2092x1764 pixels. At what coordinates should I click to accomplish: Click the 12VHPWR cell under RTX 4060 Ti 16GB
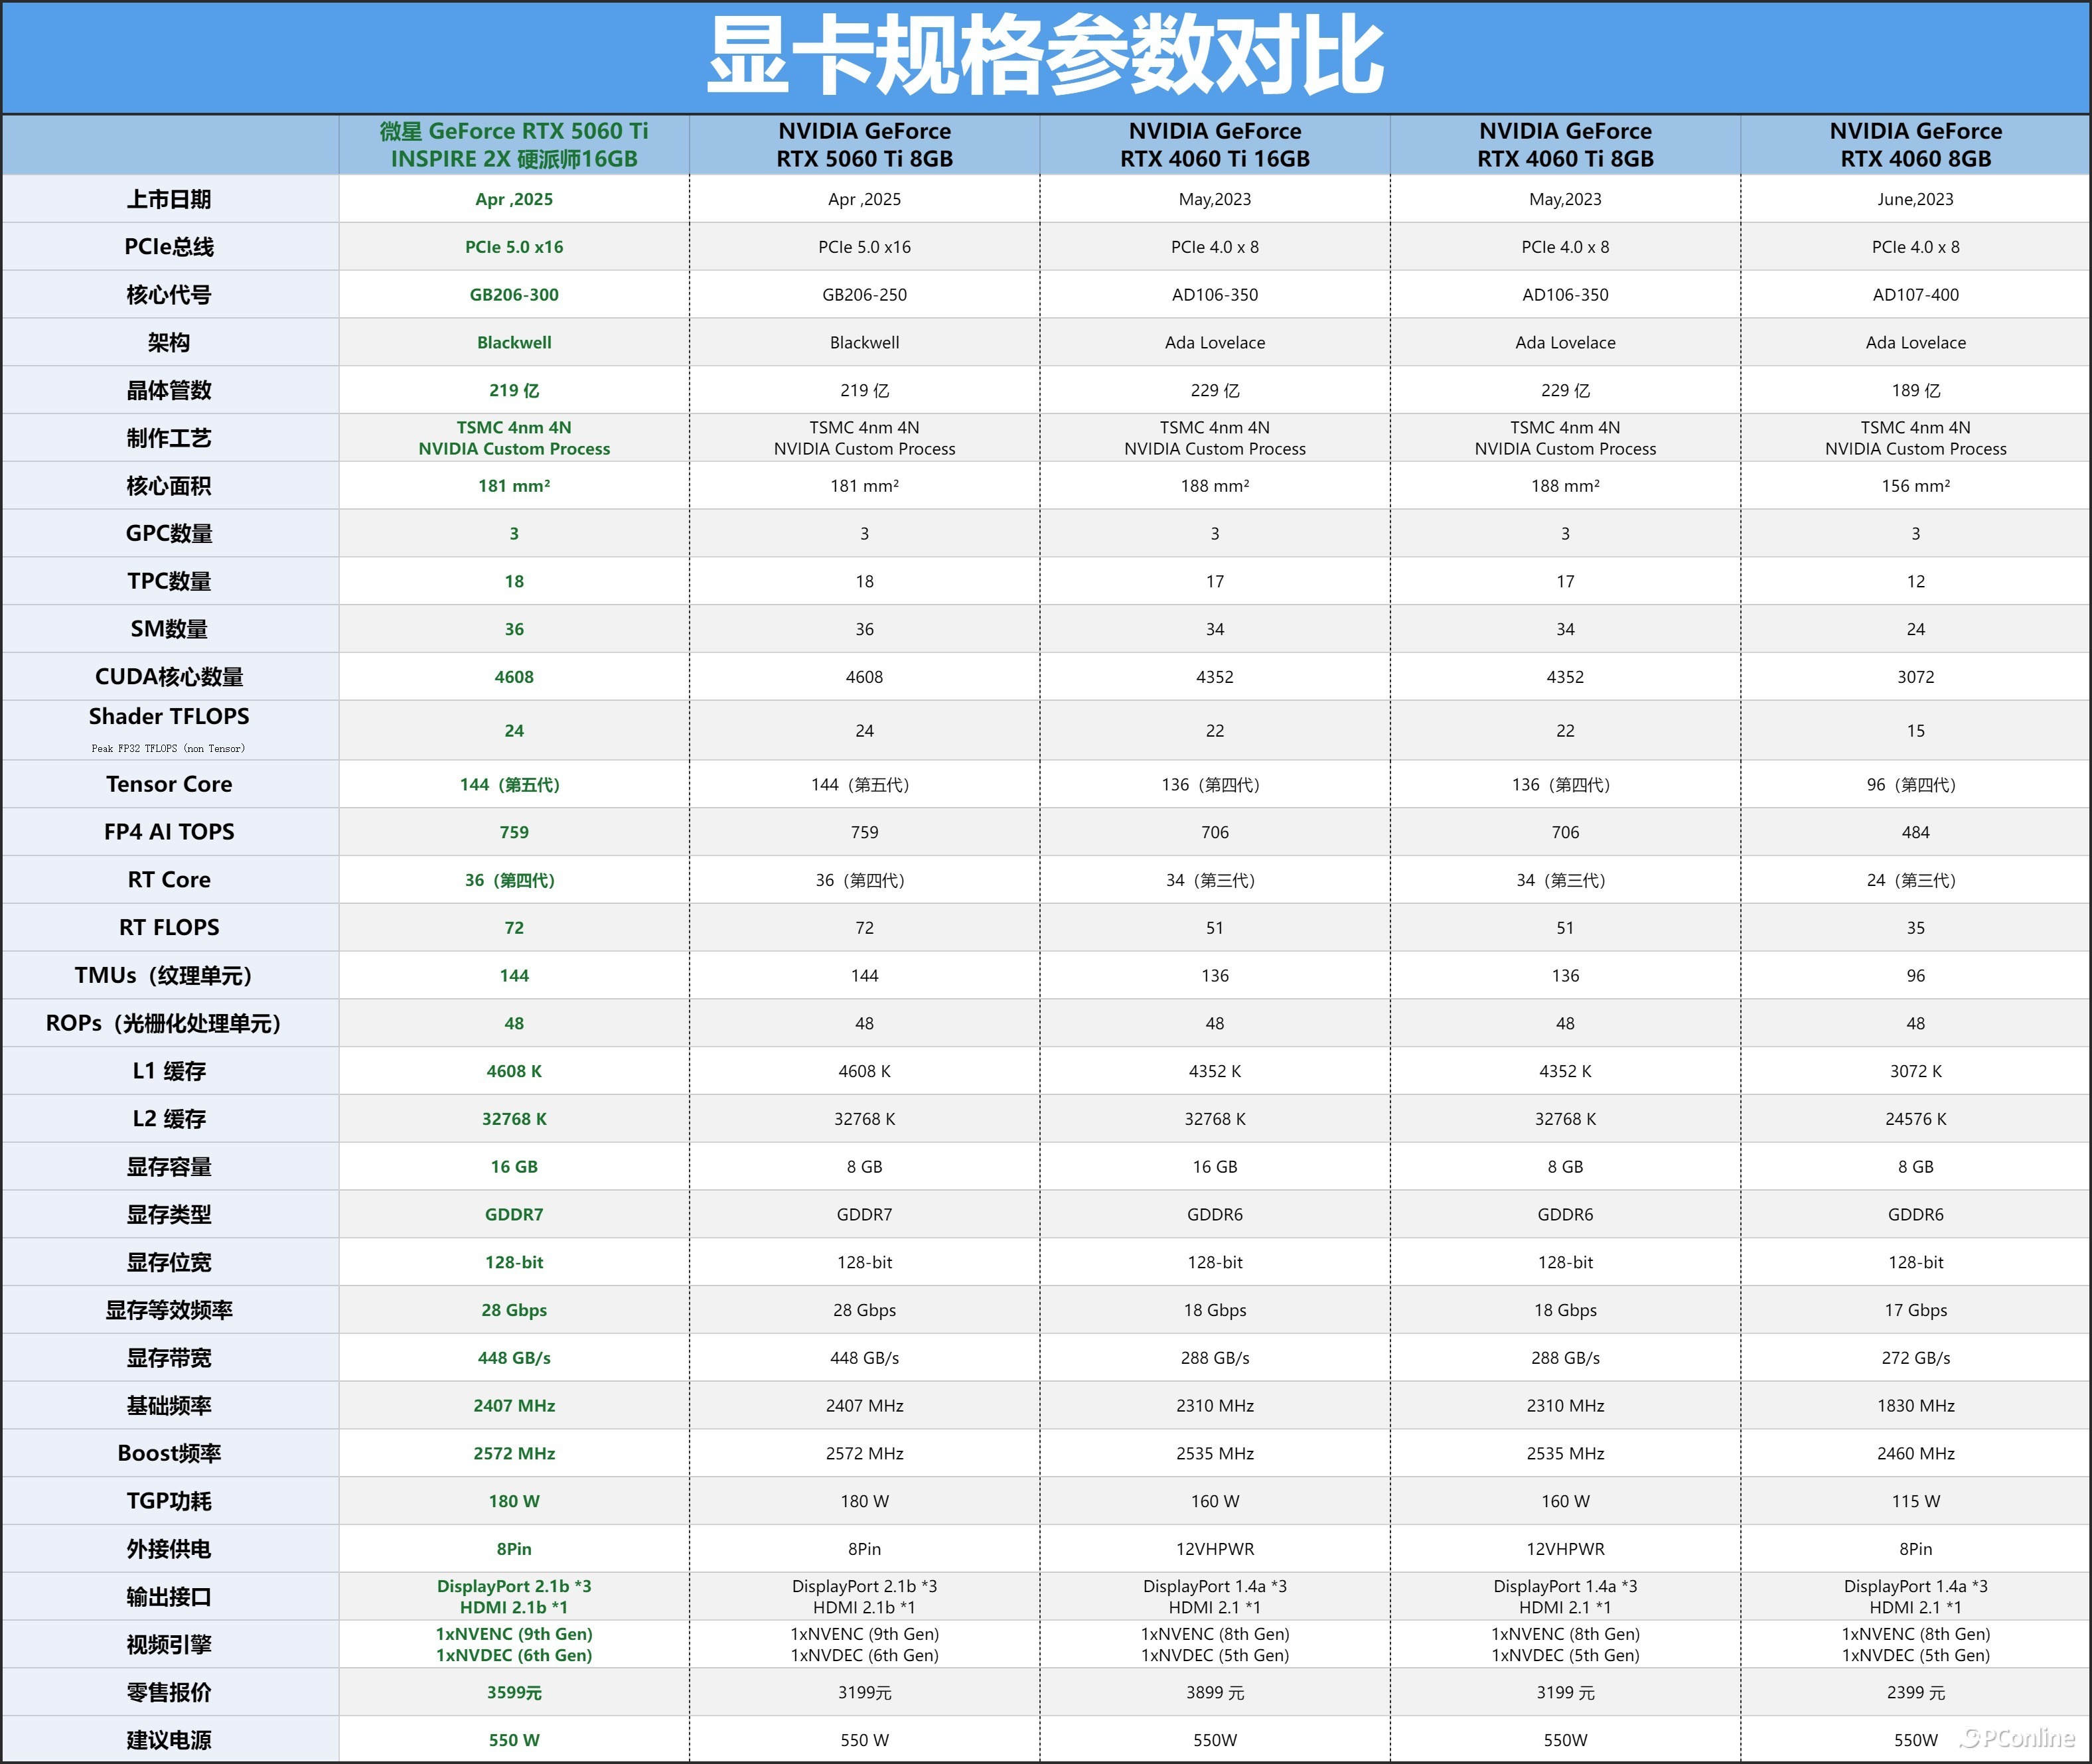pos(1214,1549)
